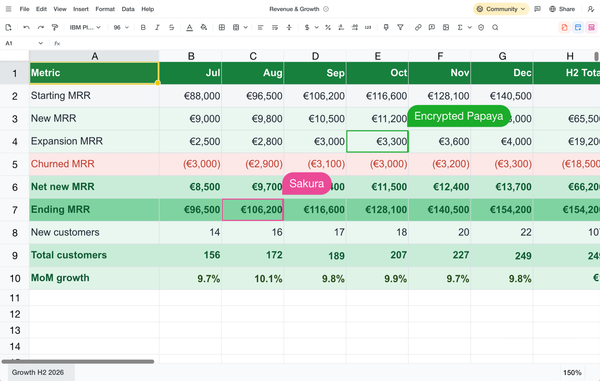Viewport: 600px width, 381px height.
Task: Click the decrease decimal places icon
Action: click(x=341, y=27)
